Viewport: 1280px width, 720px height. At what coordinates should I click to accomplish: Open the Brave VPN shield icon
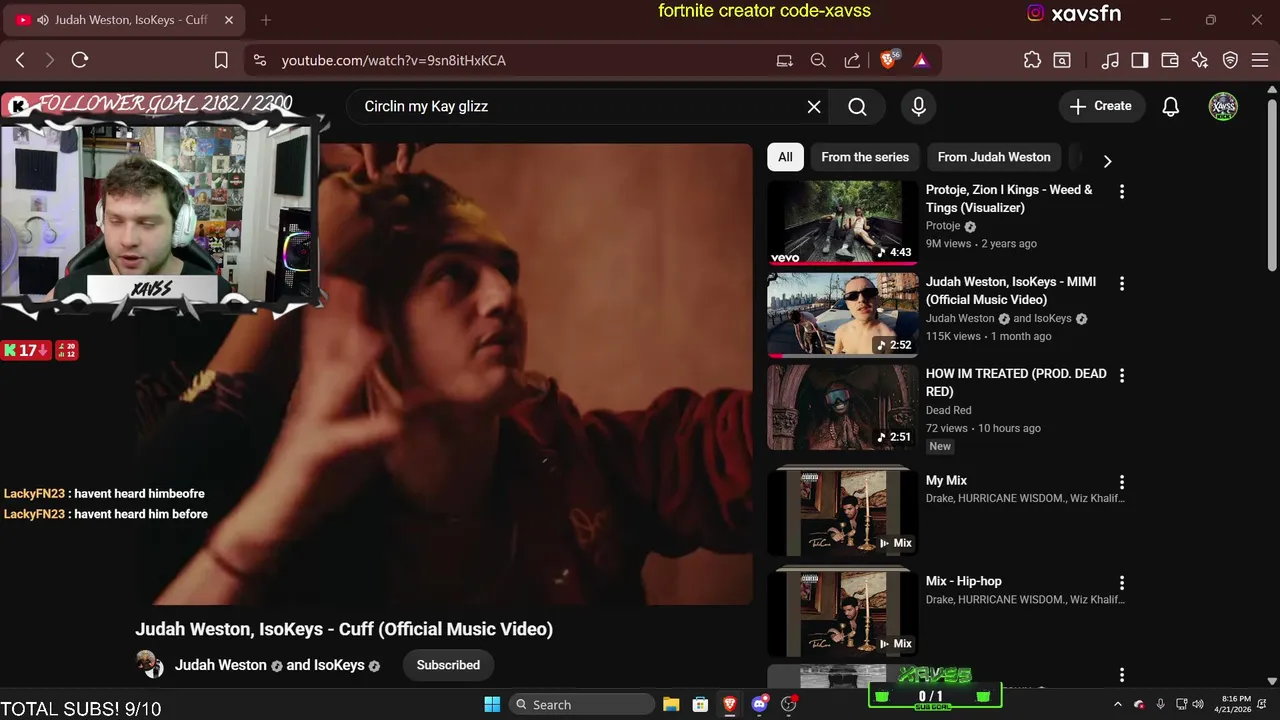(x=1231, y=60)
